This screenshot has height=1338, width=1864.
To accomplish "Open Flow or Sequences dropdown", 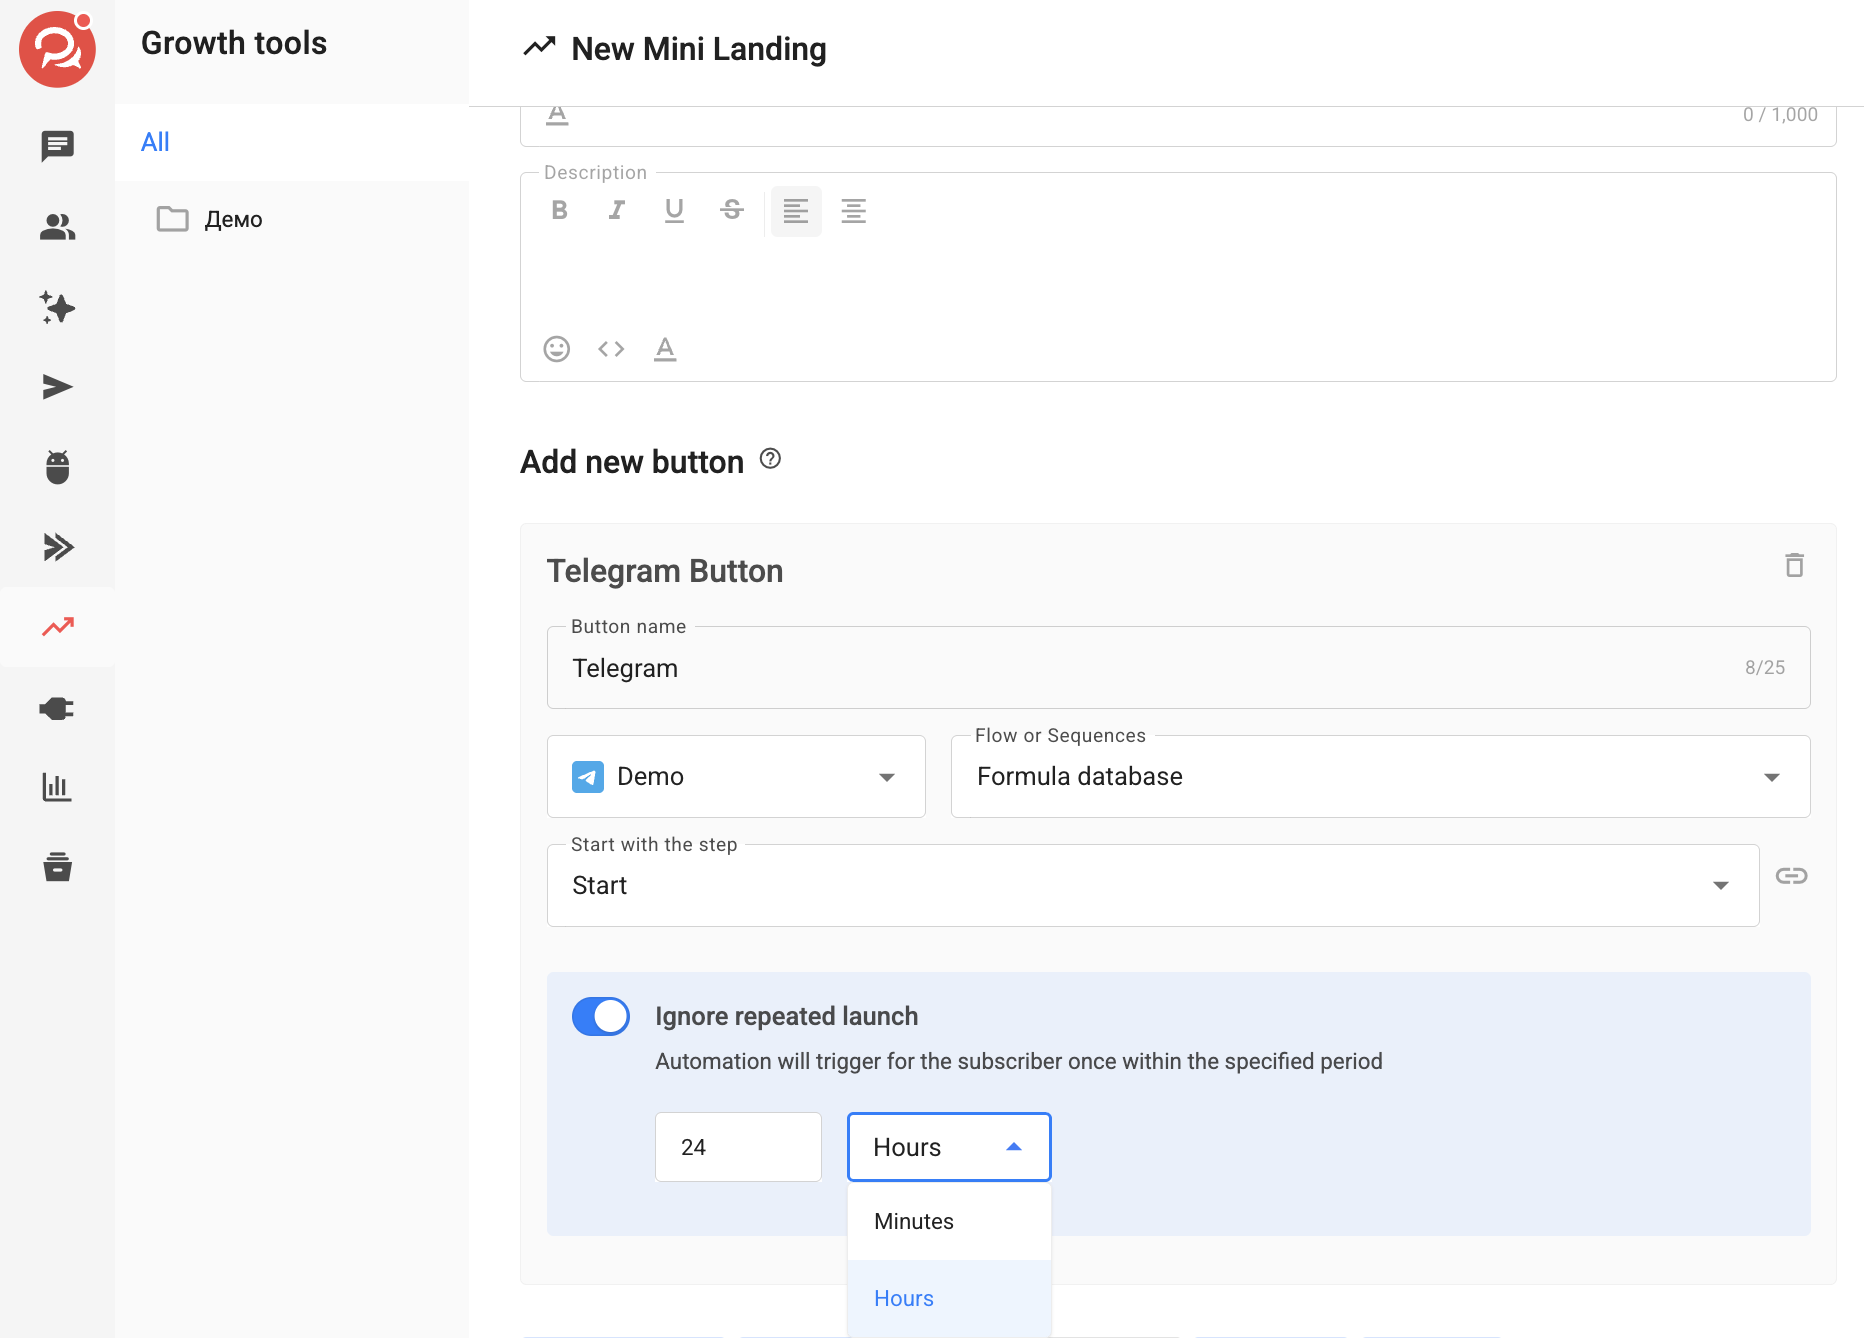I will tap(1380, 777).
